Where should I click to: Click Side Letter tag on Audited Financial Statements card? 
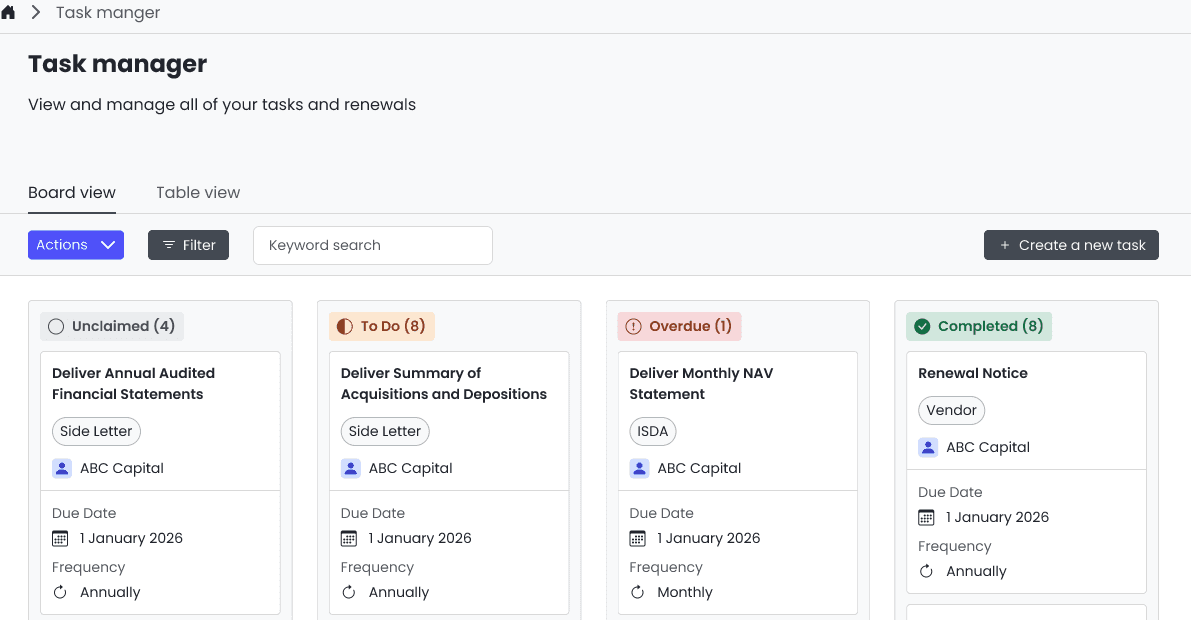pyautogui.click(x=96, y=432)
